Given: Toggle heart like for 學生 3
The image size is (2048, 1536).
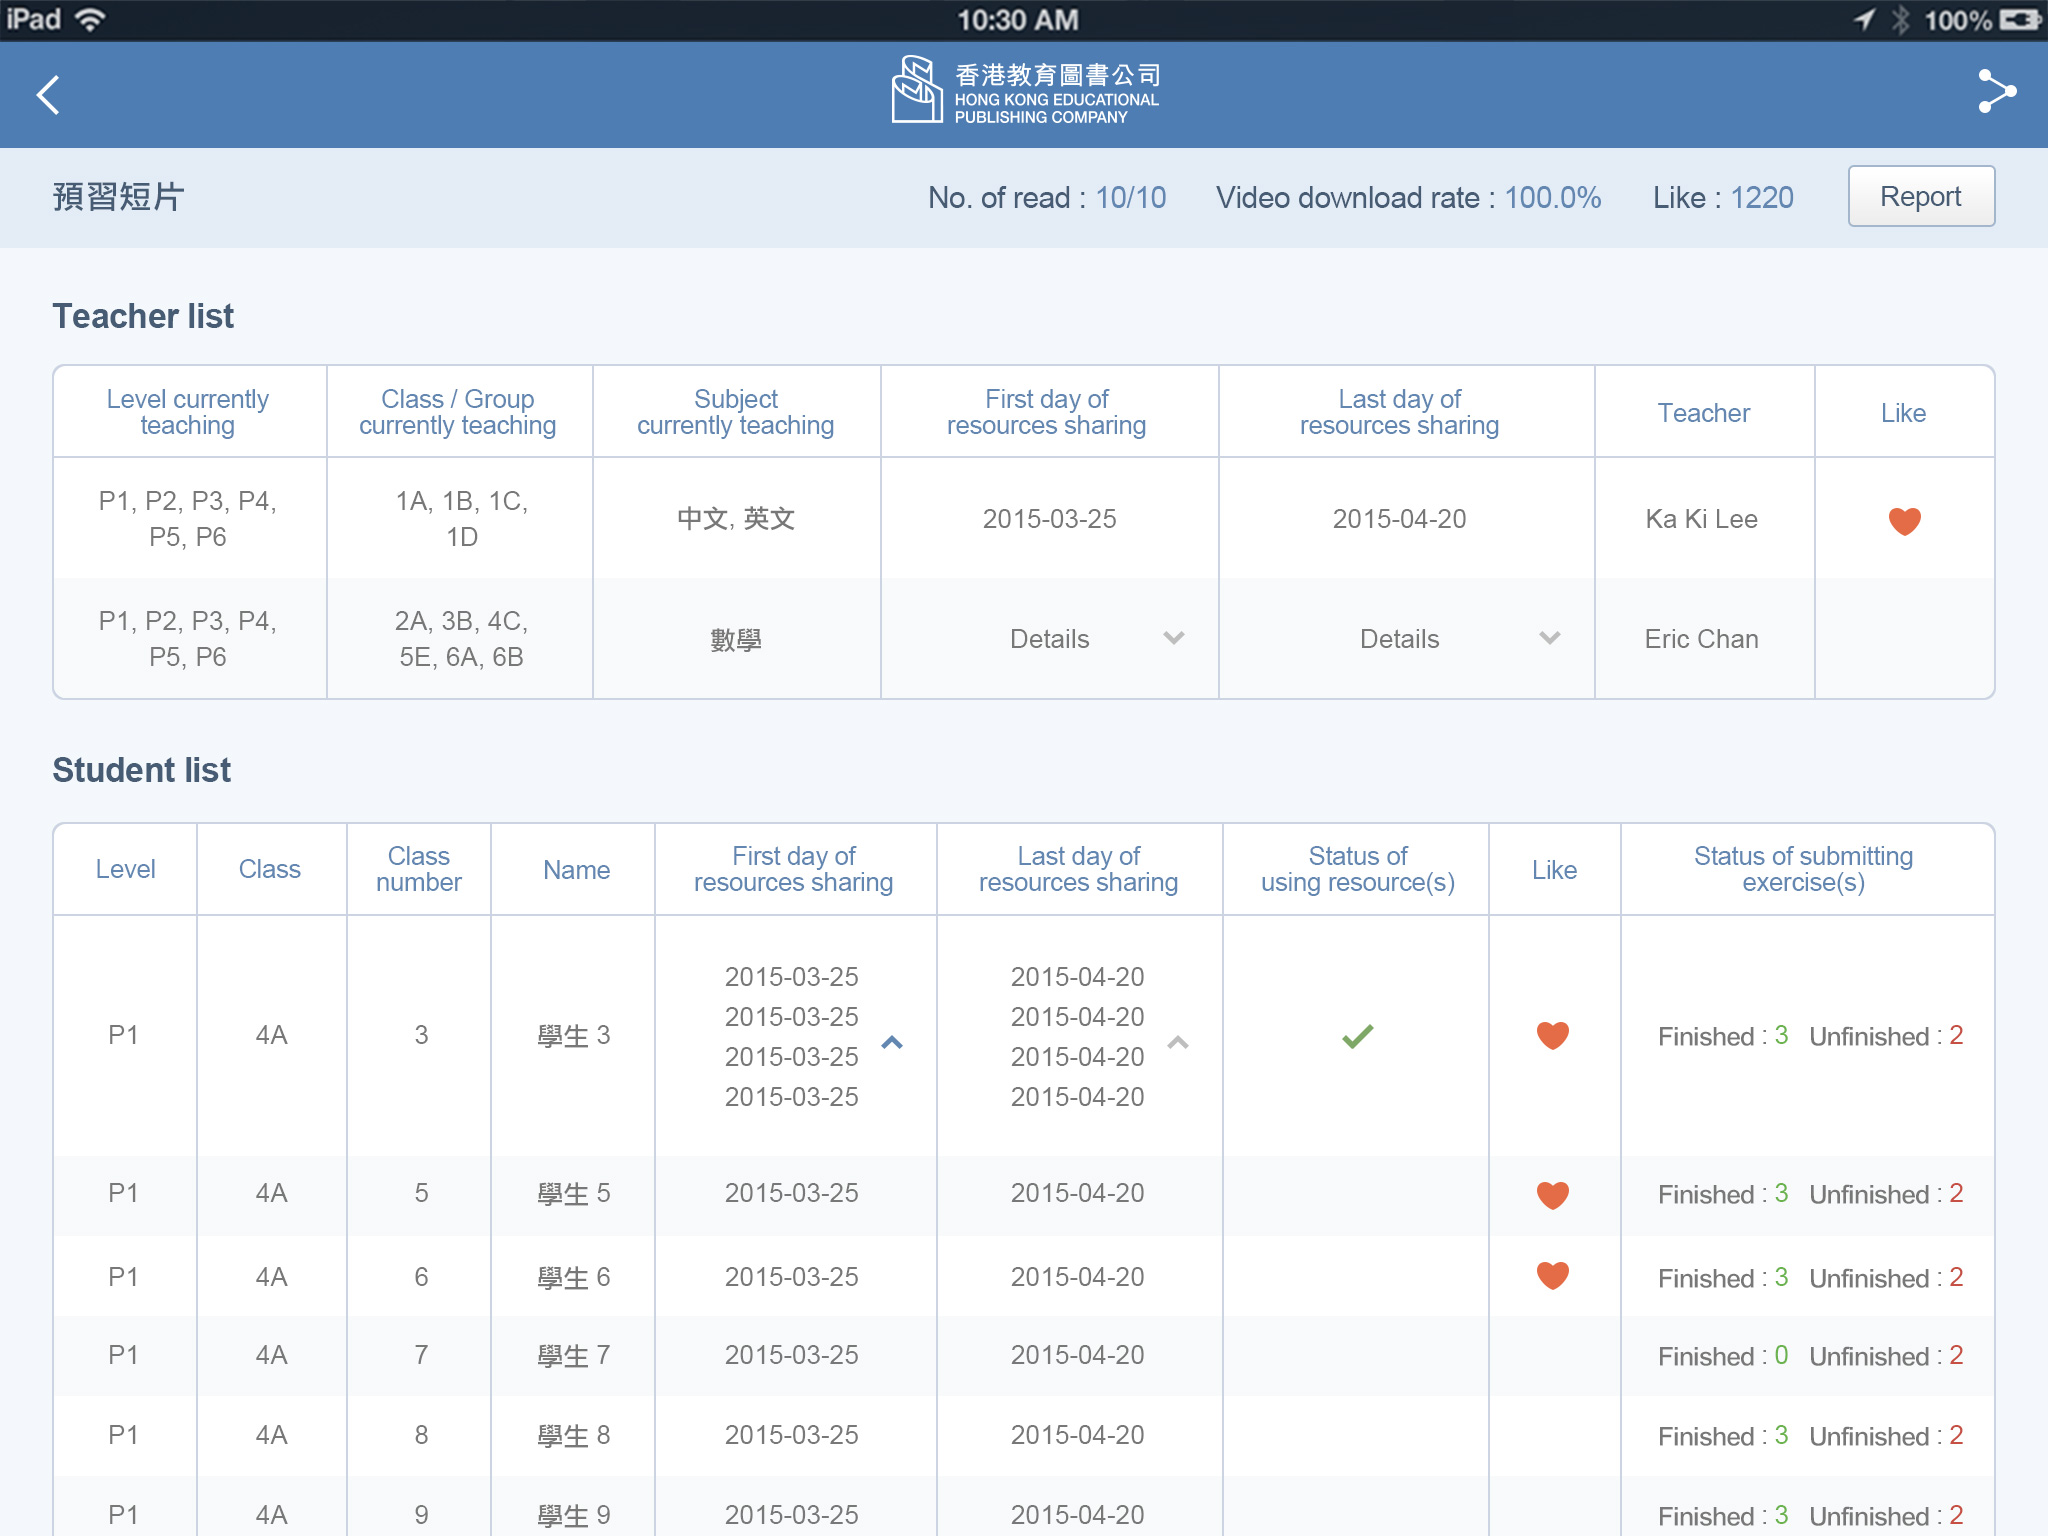Looking at the screenshot, I should point(1552,1035).
